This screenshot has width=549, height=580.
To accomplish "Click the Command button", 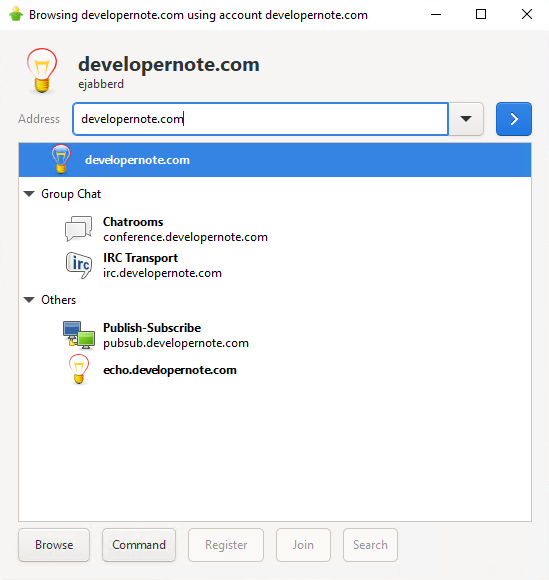I will tap(139, 545).
